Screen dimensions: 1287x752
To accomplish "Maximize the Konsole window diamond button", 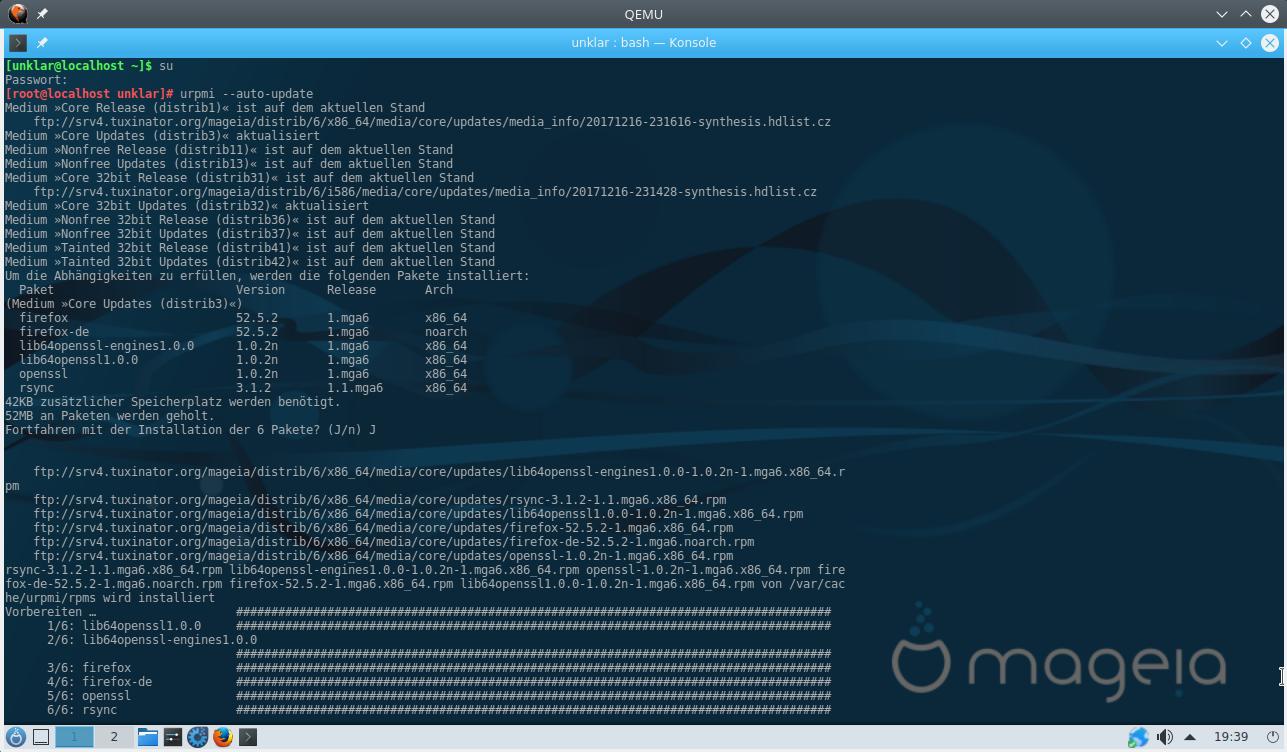I will point(1246,43).
